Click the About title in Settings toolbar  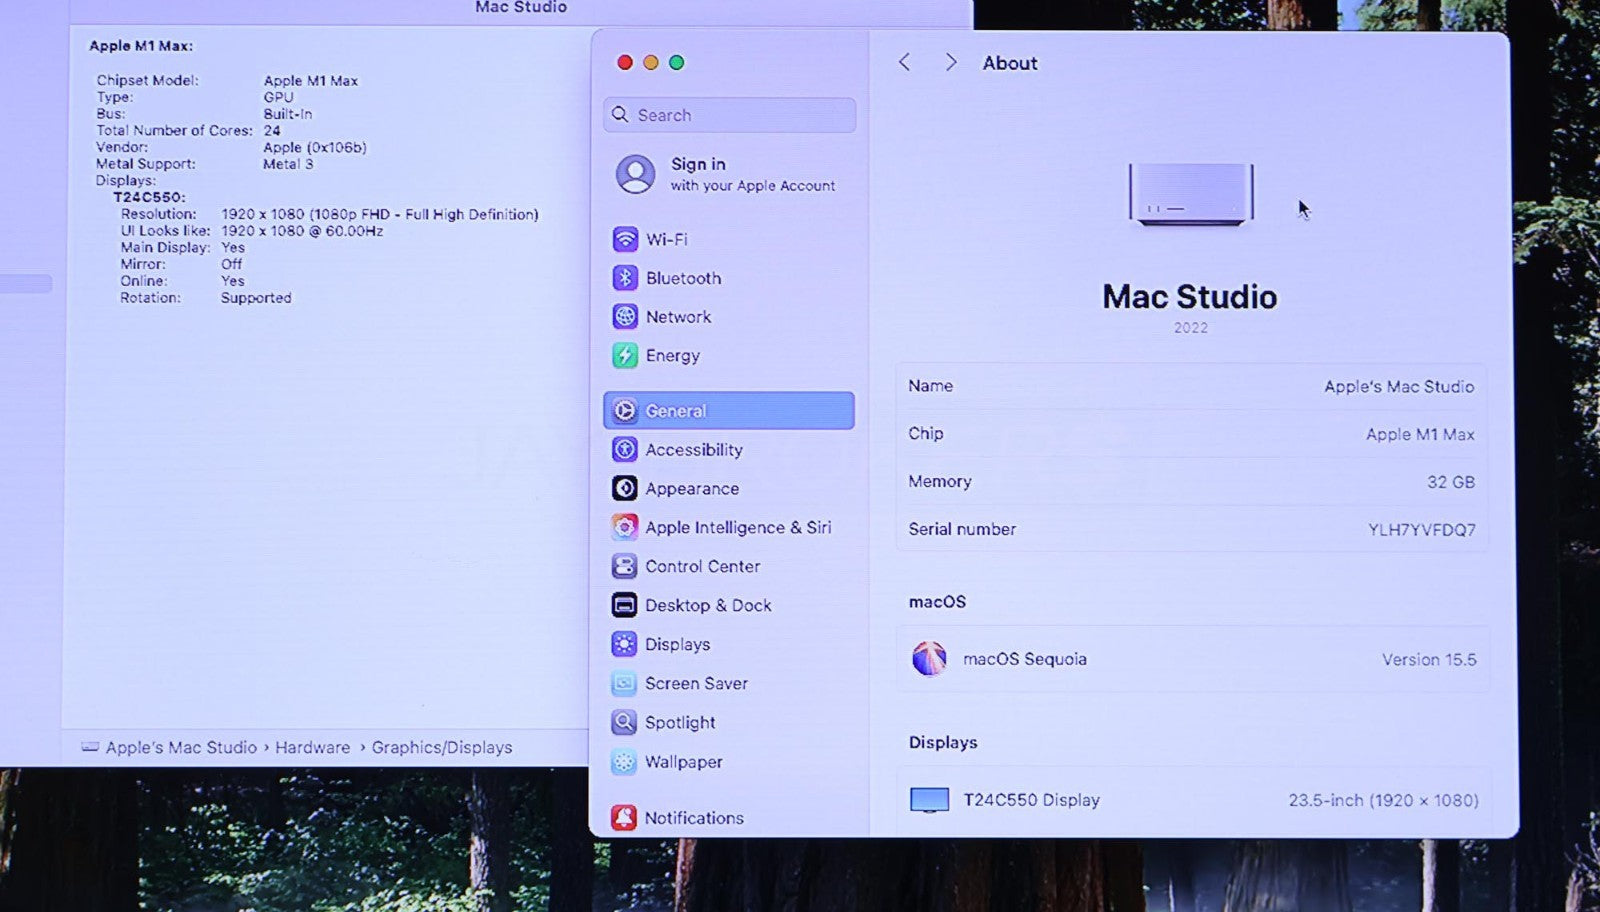1009,63
